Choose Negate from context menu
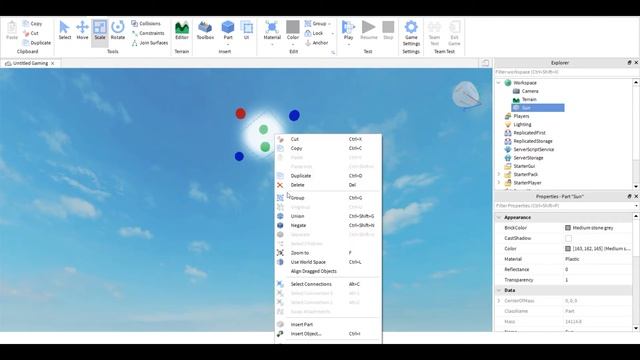The width and height of the screenshot is (640, 360). pyautogui.click(x=328, y=225)
